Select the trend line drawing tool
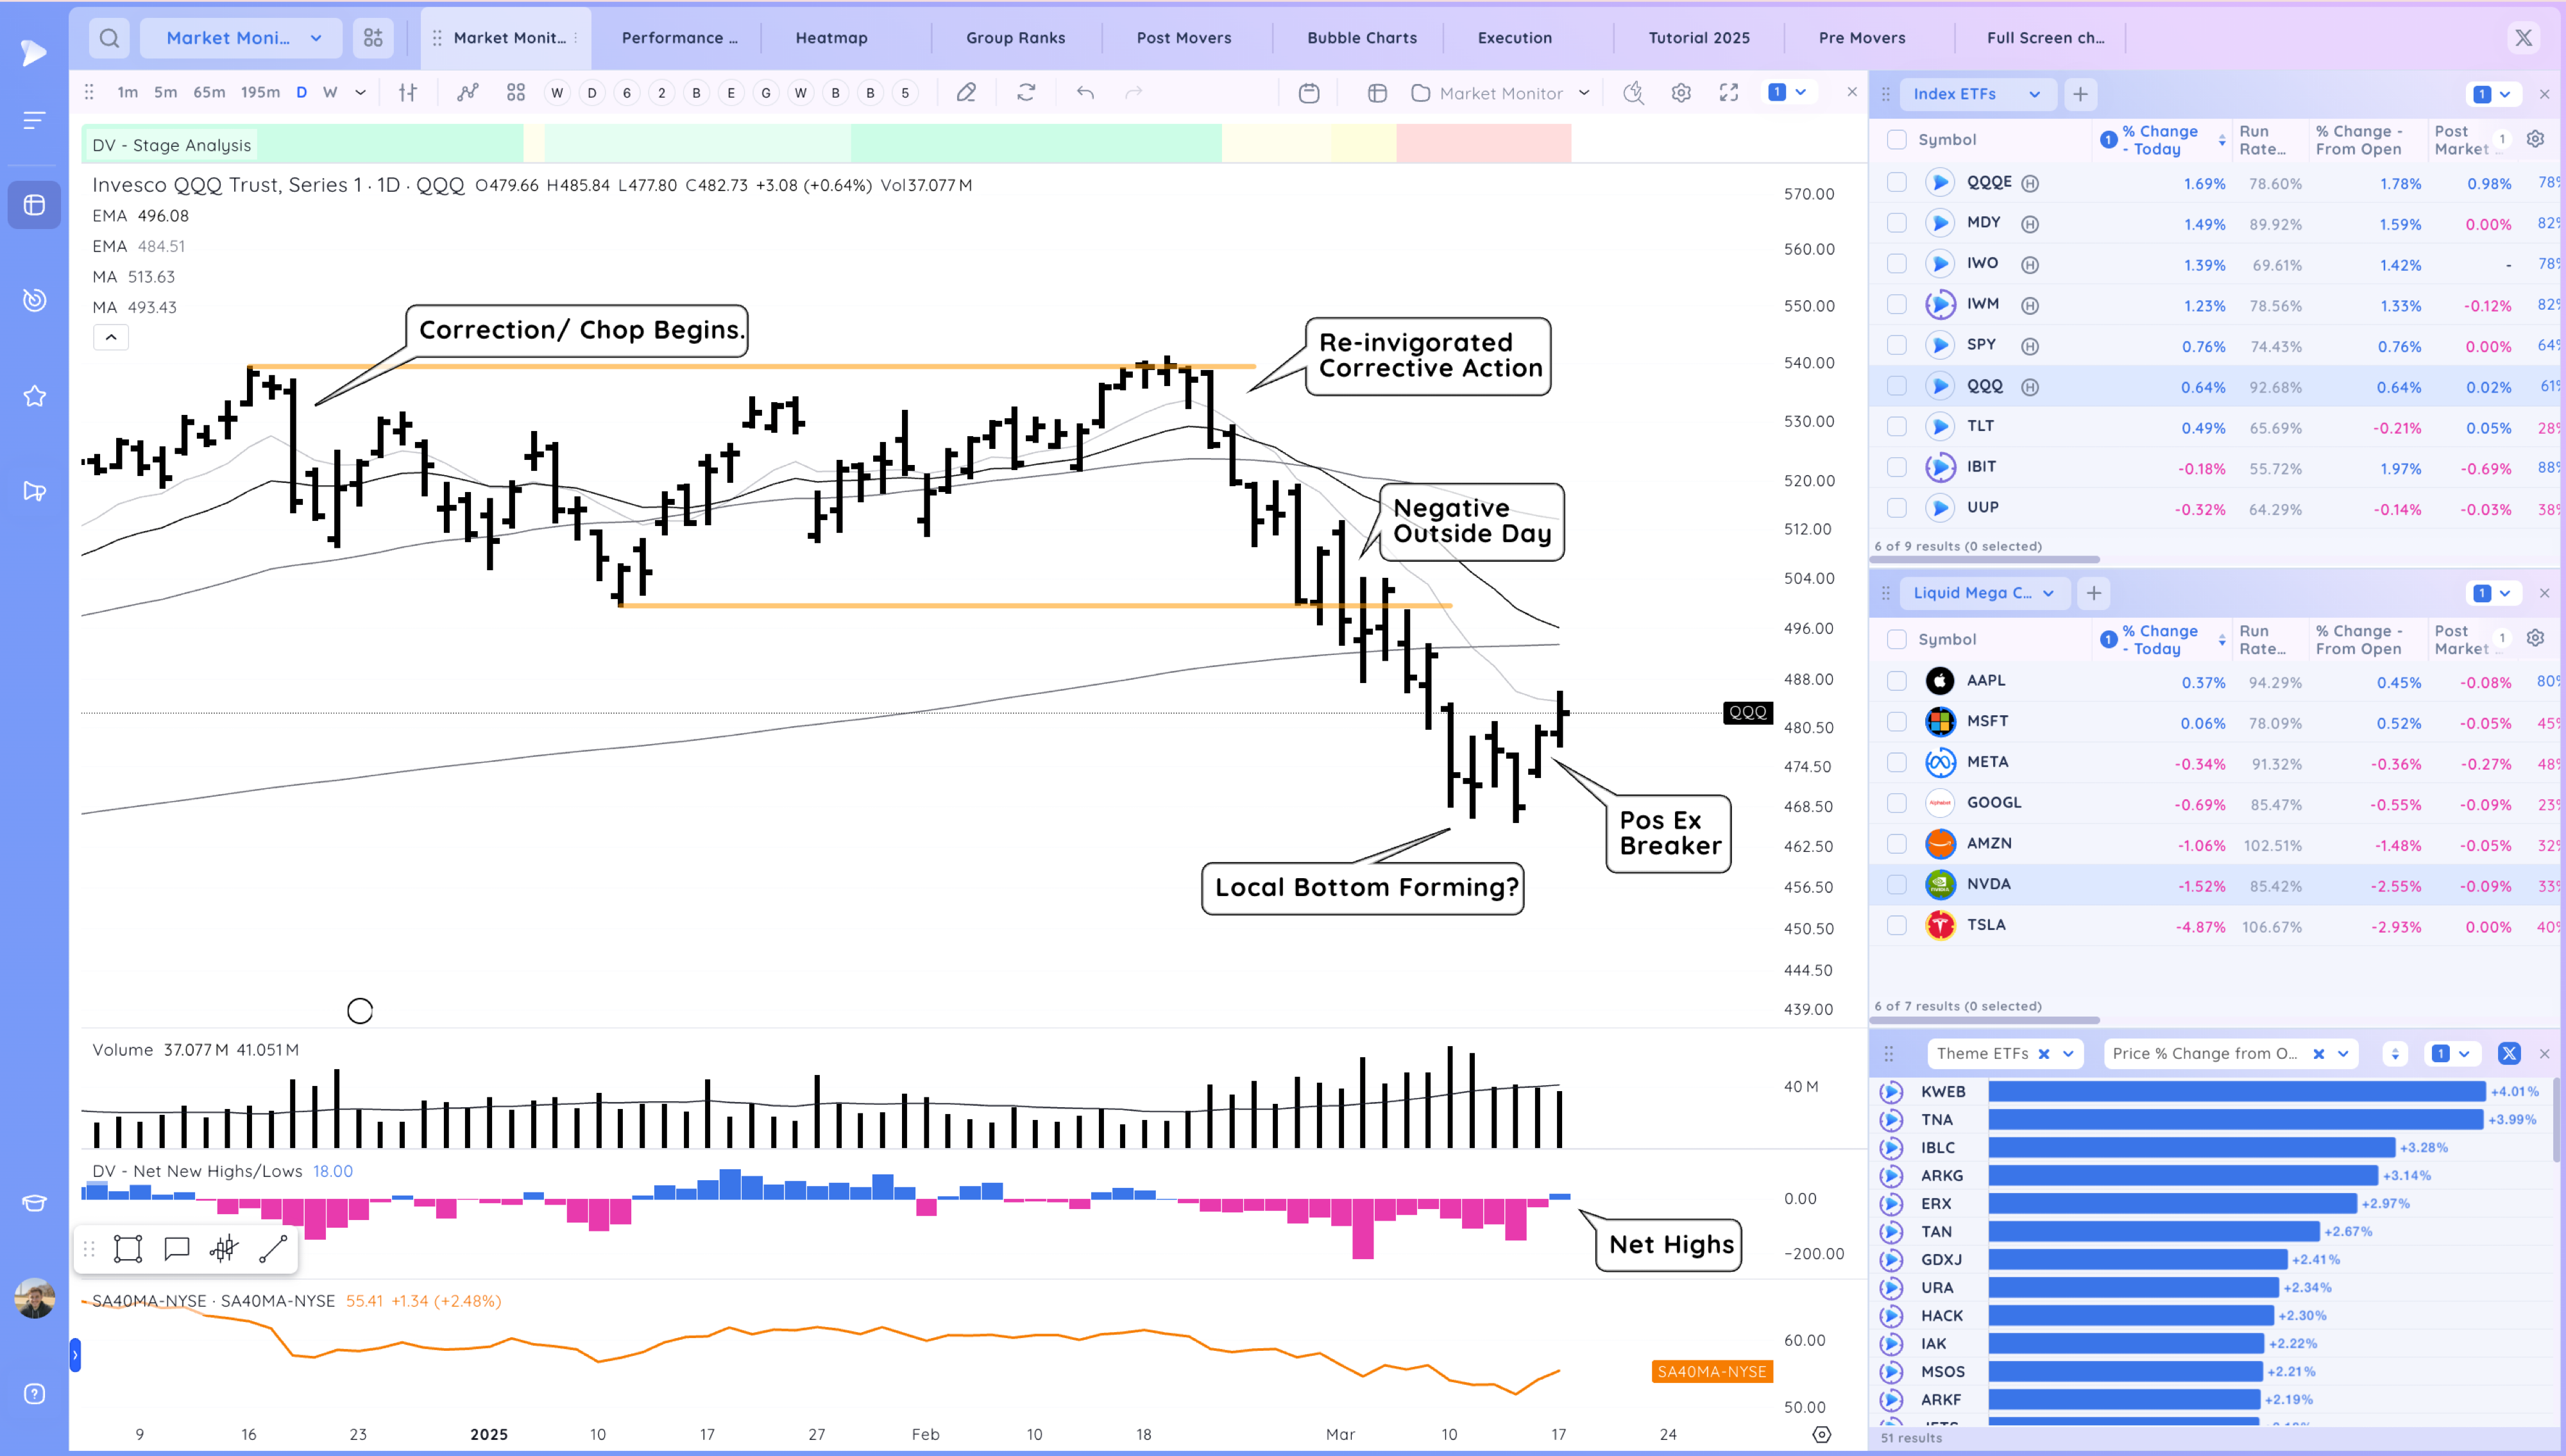2566x1456 pixels. 273,1249
